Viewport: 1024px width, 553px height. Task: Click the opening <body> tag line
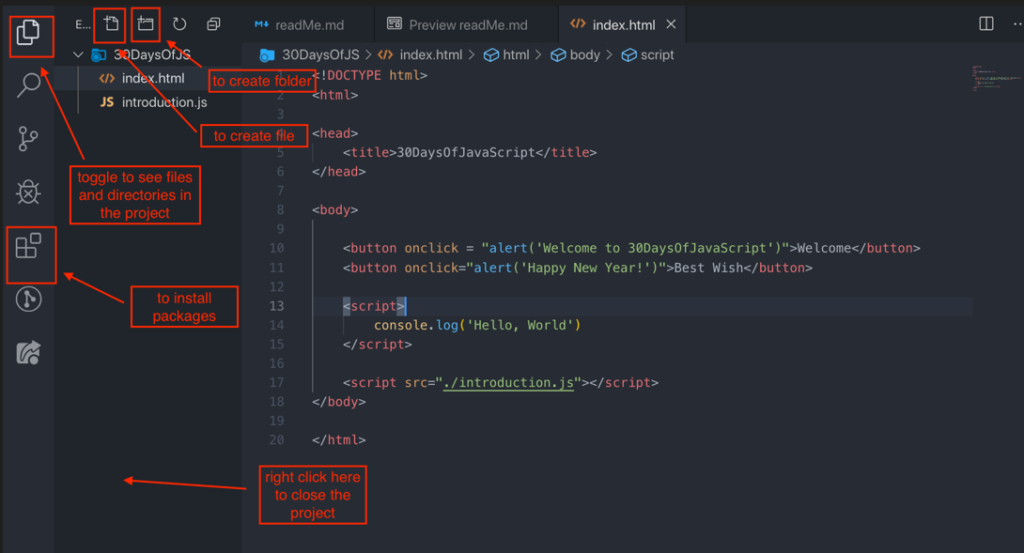334,210
